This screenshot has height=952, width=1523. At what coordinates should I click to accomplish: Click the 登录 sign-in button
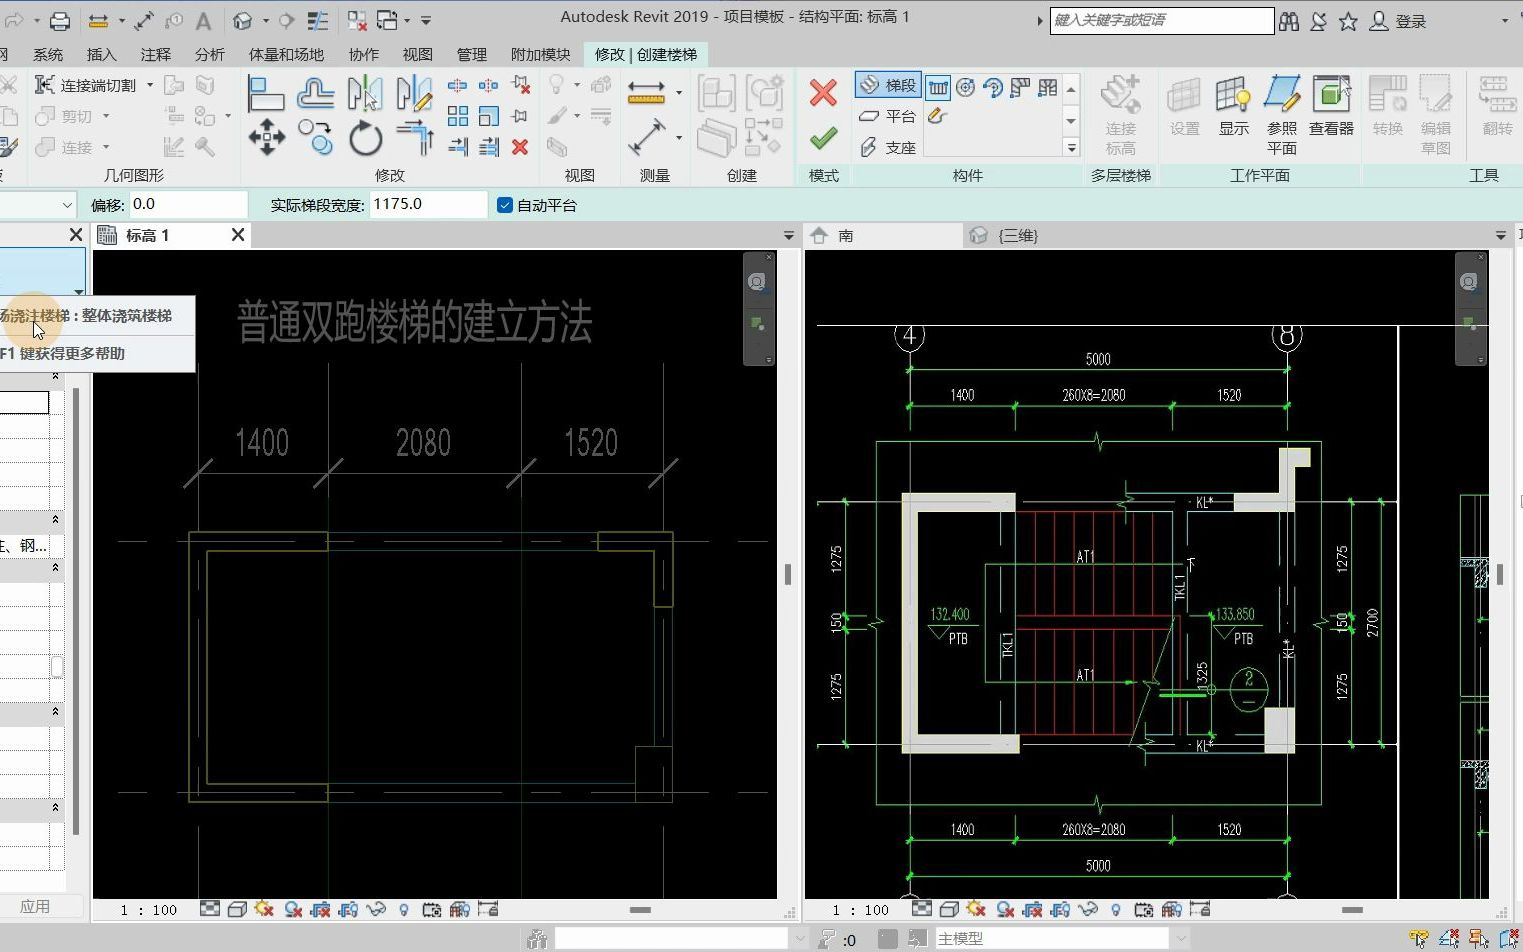1411,20
